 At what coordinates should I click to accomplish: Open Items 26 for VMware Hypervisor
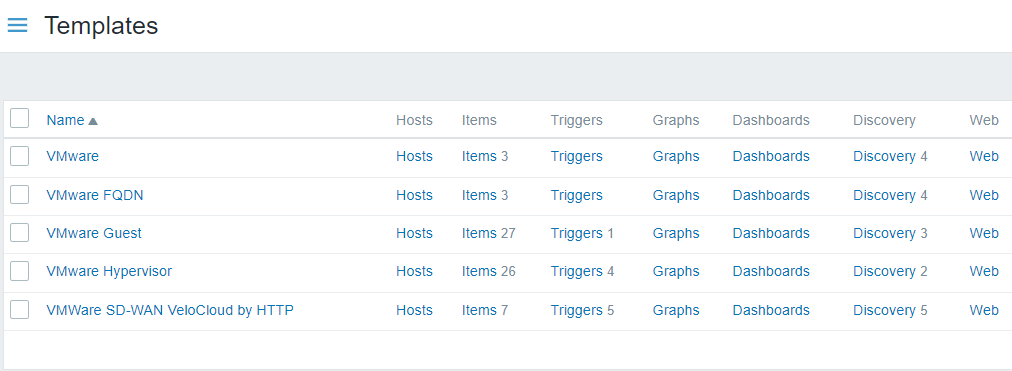coord(480,271)
